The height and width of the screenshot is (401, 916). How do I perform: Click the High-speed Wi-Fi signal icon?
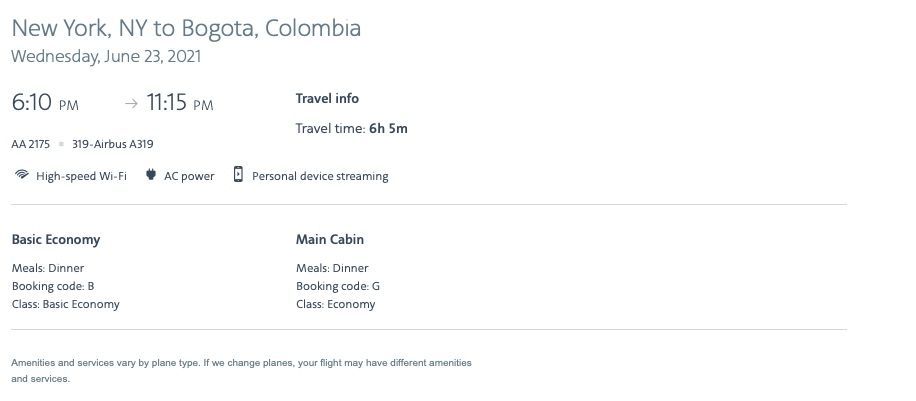pyautogui.click(x=21, y=176)
